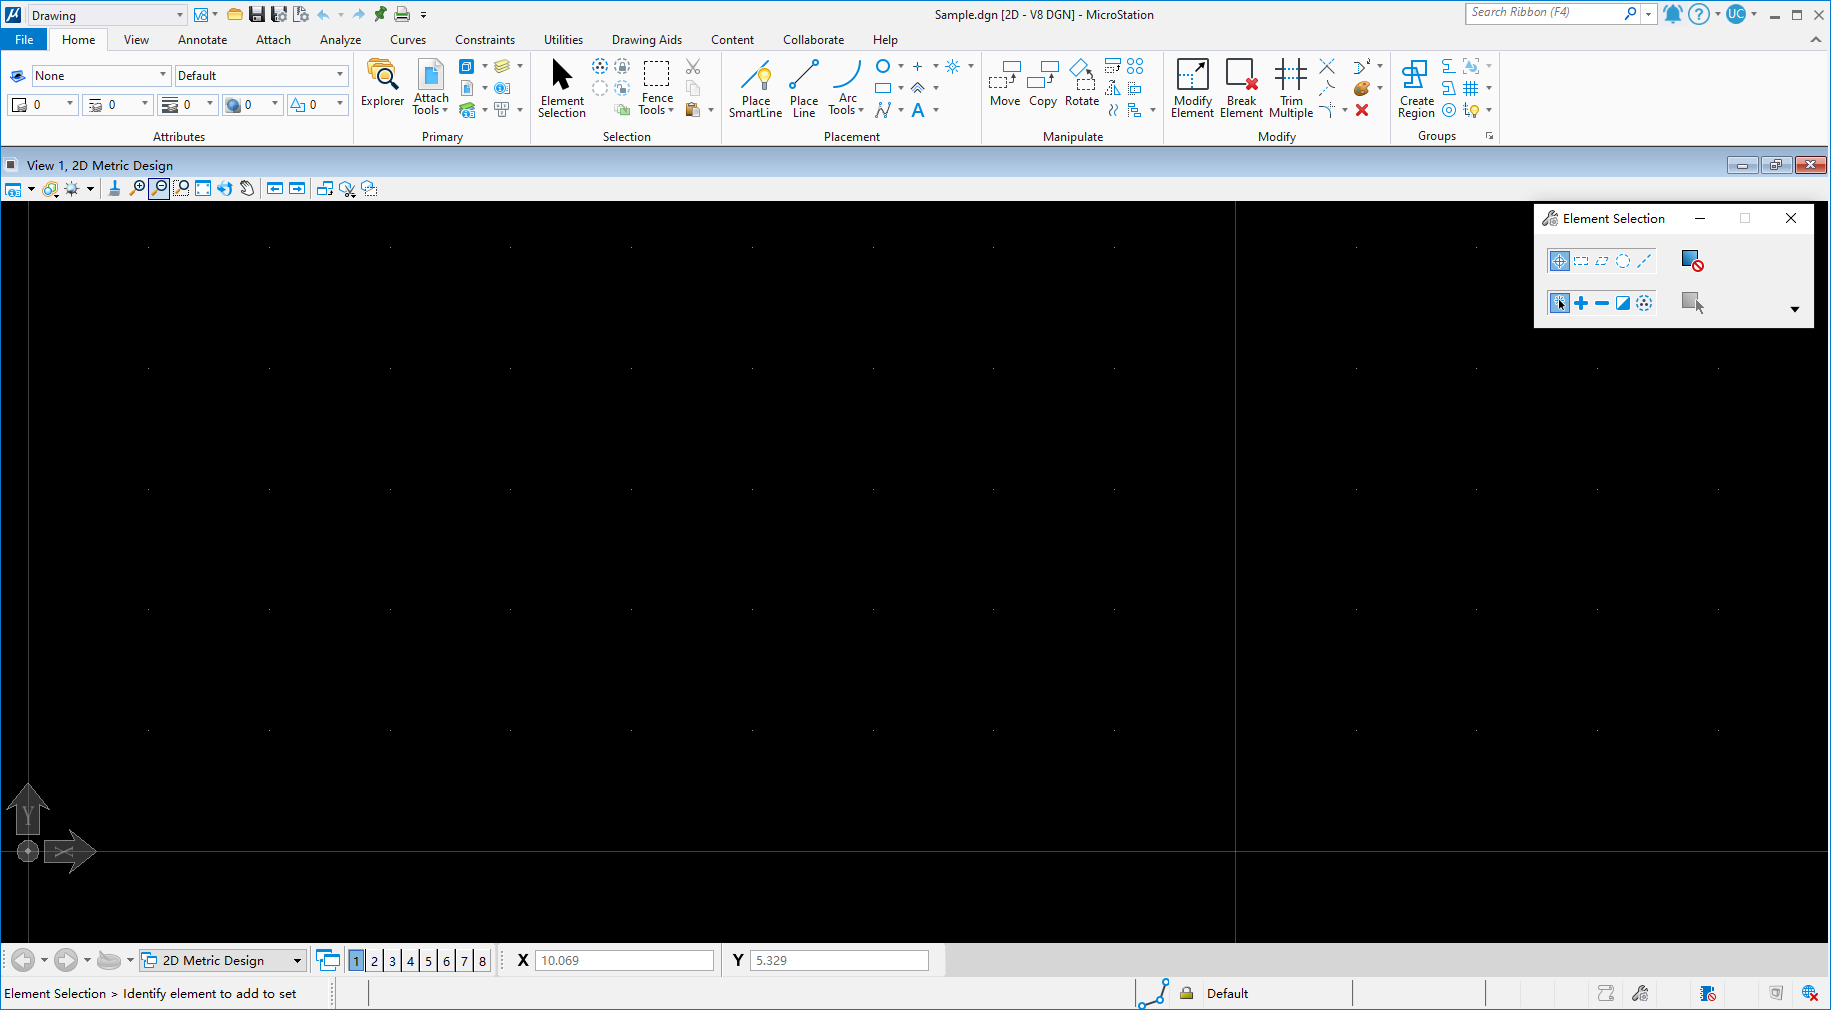Open the active level 'None' dropdown
The image size is (1831, 1010).
(x=101, y=76)
